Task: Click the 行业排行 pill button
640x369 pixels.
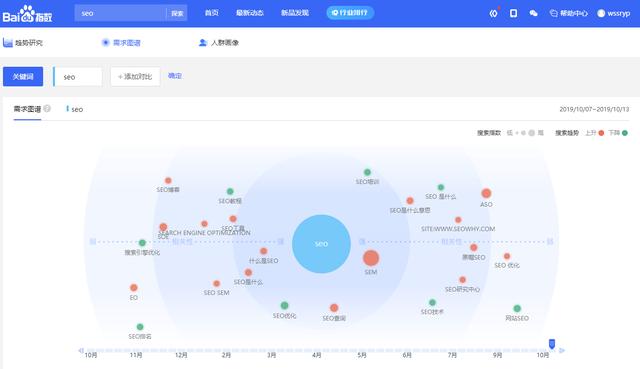Action: (x=350, y=13)
